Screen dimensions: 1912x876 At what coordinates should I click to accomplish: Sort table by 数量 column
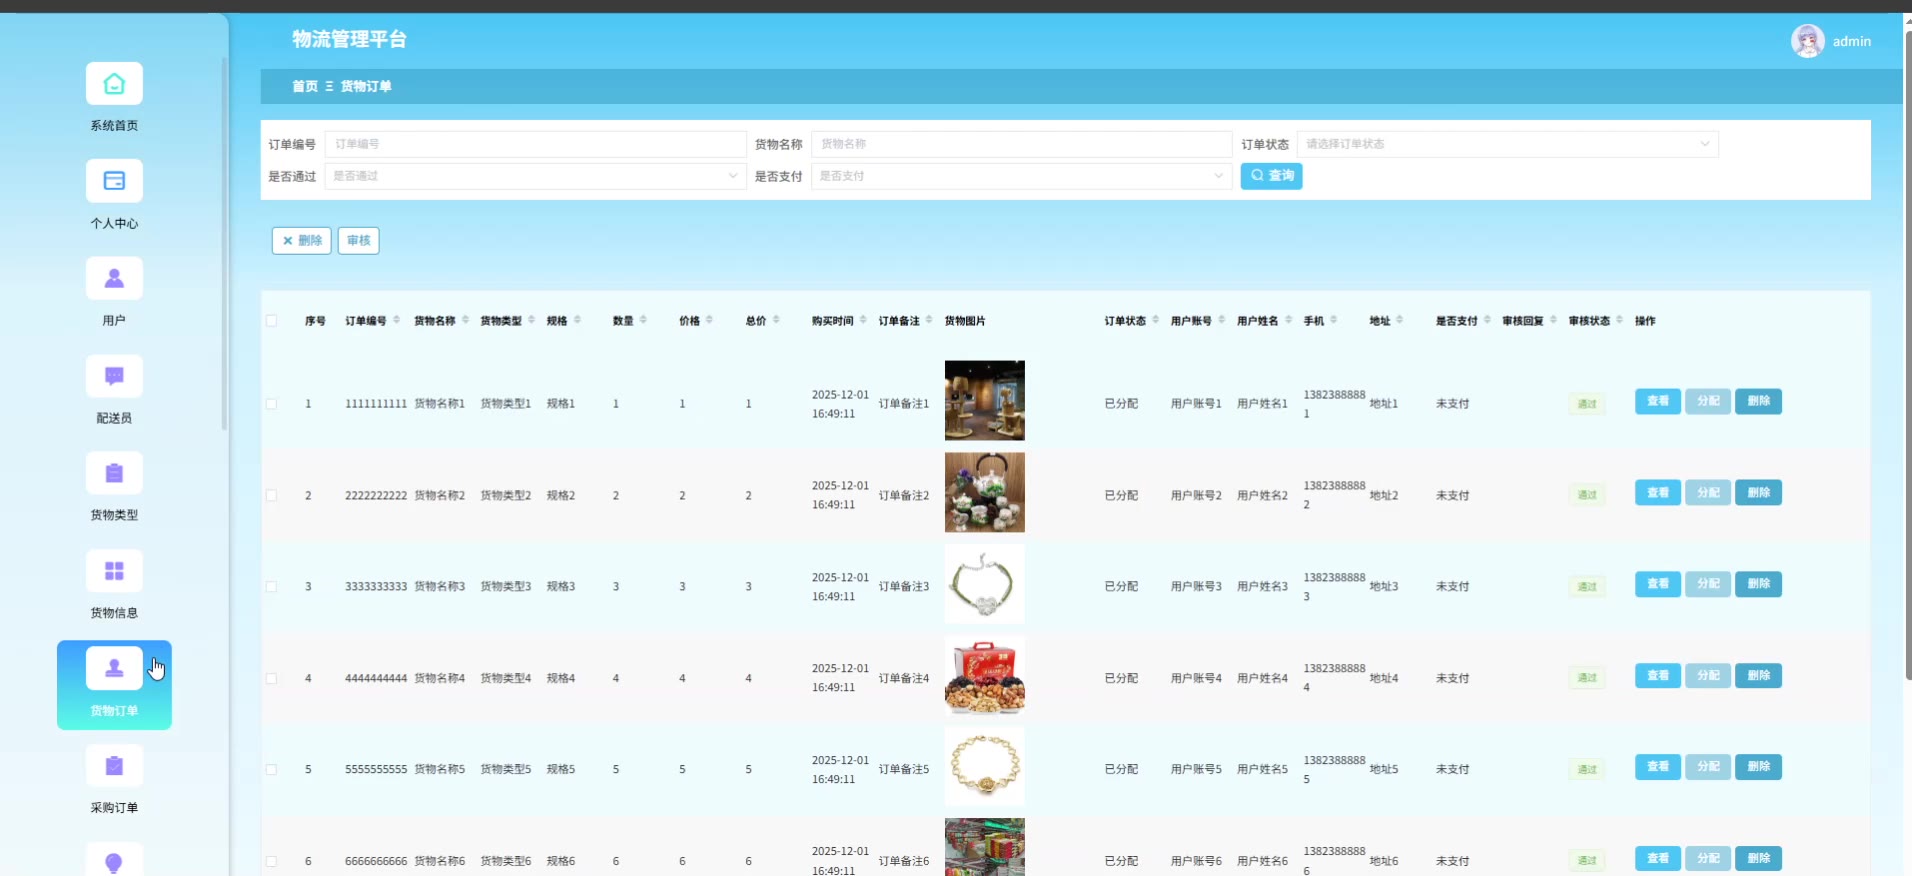[x=644, y=320]
